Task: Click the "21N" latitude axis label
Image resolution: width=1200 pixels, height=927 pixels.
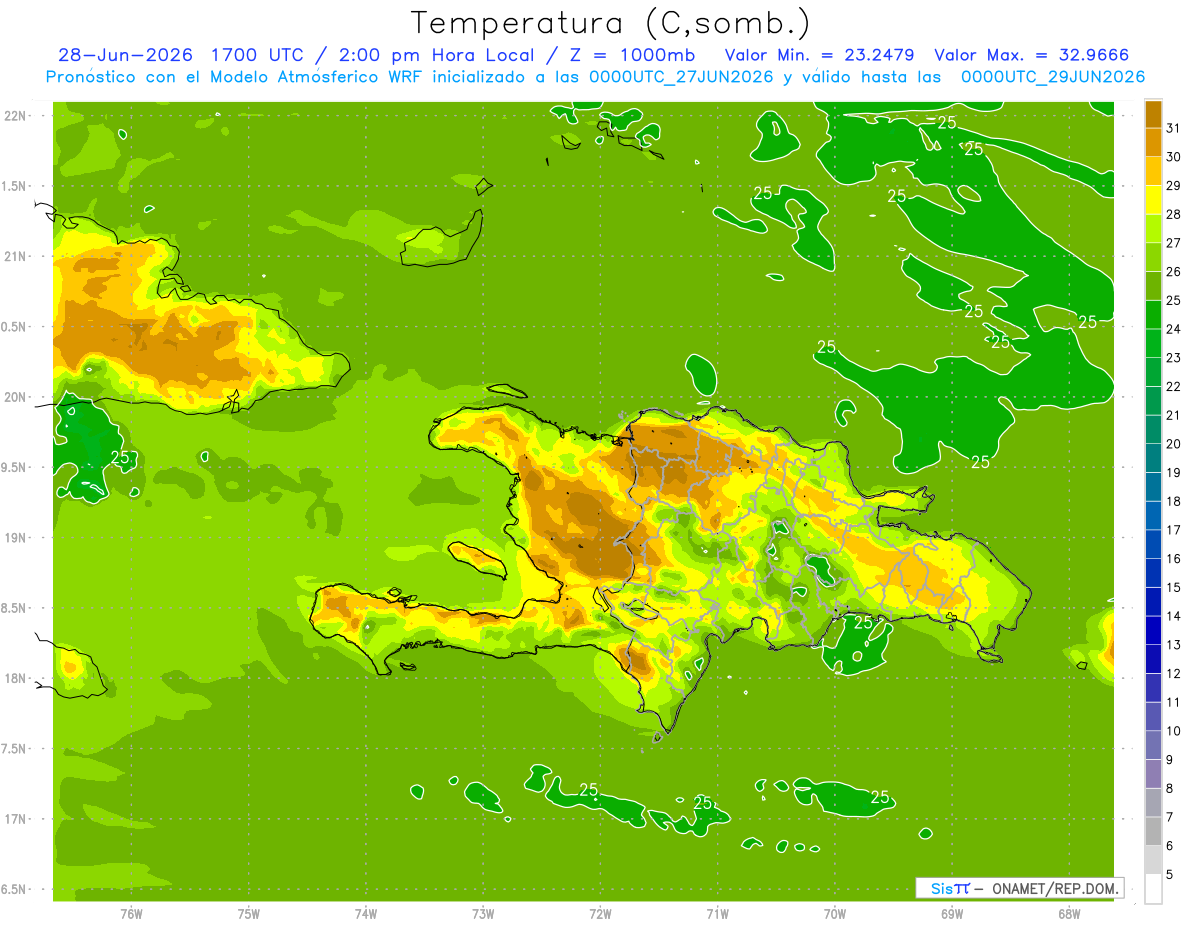Action: click(x=16, y=256)
